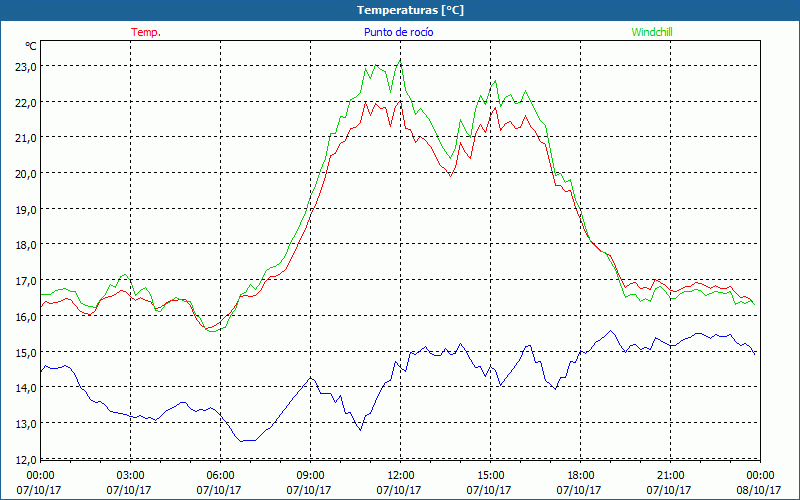This screenshot has height=500, width=800.
Task: Click the 15,0 y-axis value
Action: [x=25, y=352]
